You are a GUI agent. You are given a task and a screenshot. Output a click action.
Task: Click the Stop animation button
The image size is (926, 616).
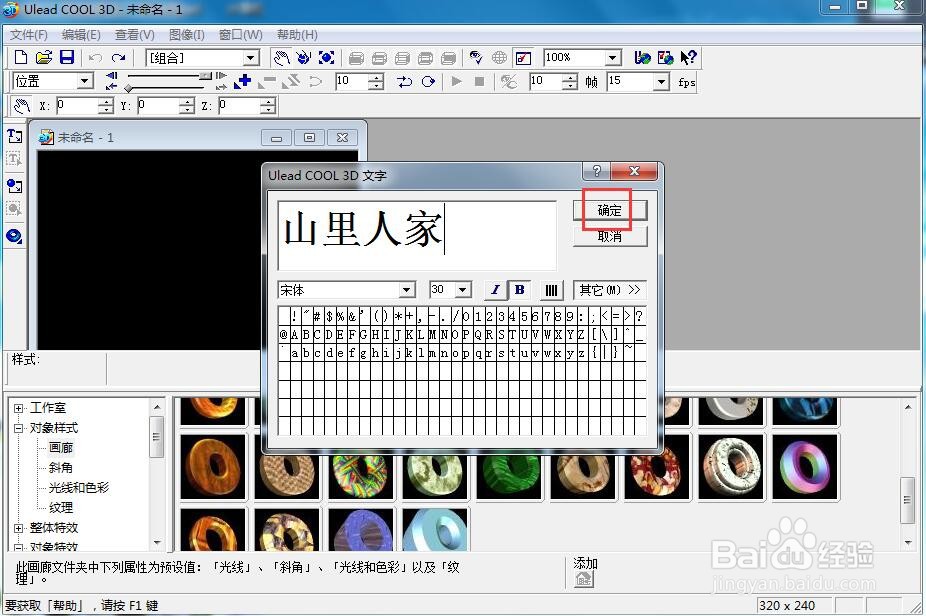pyautogui.click(x=480, y=82)
